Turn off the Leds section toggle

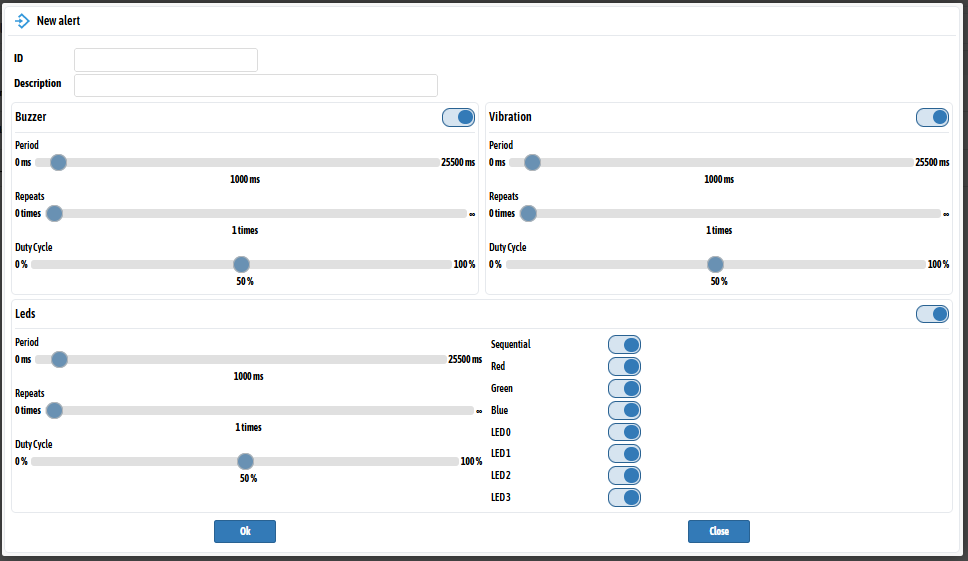tap(932, 314)
